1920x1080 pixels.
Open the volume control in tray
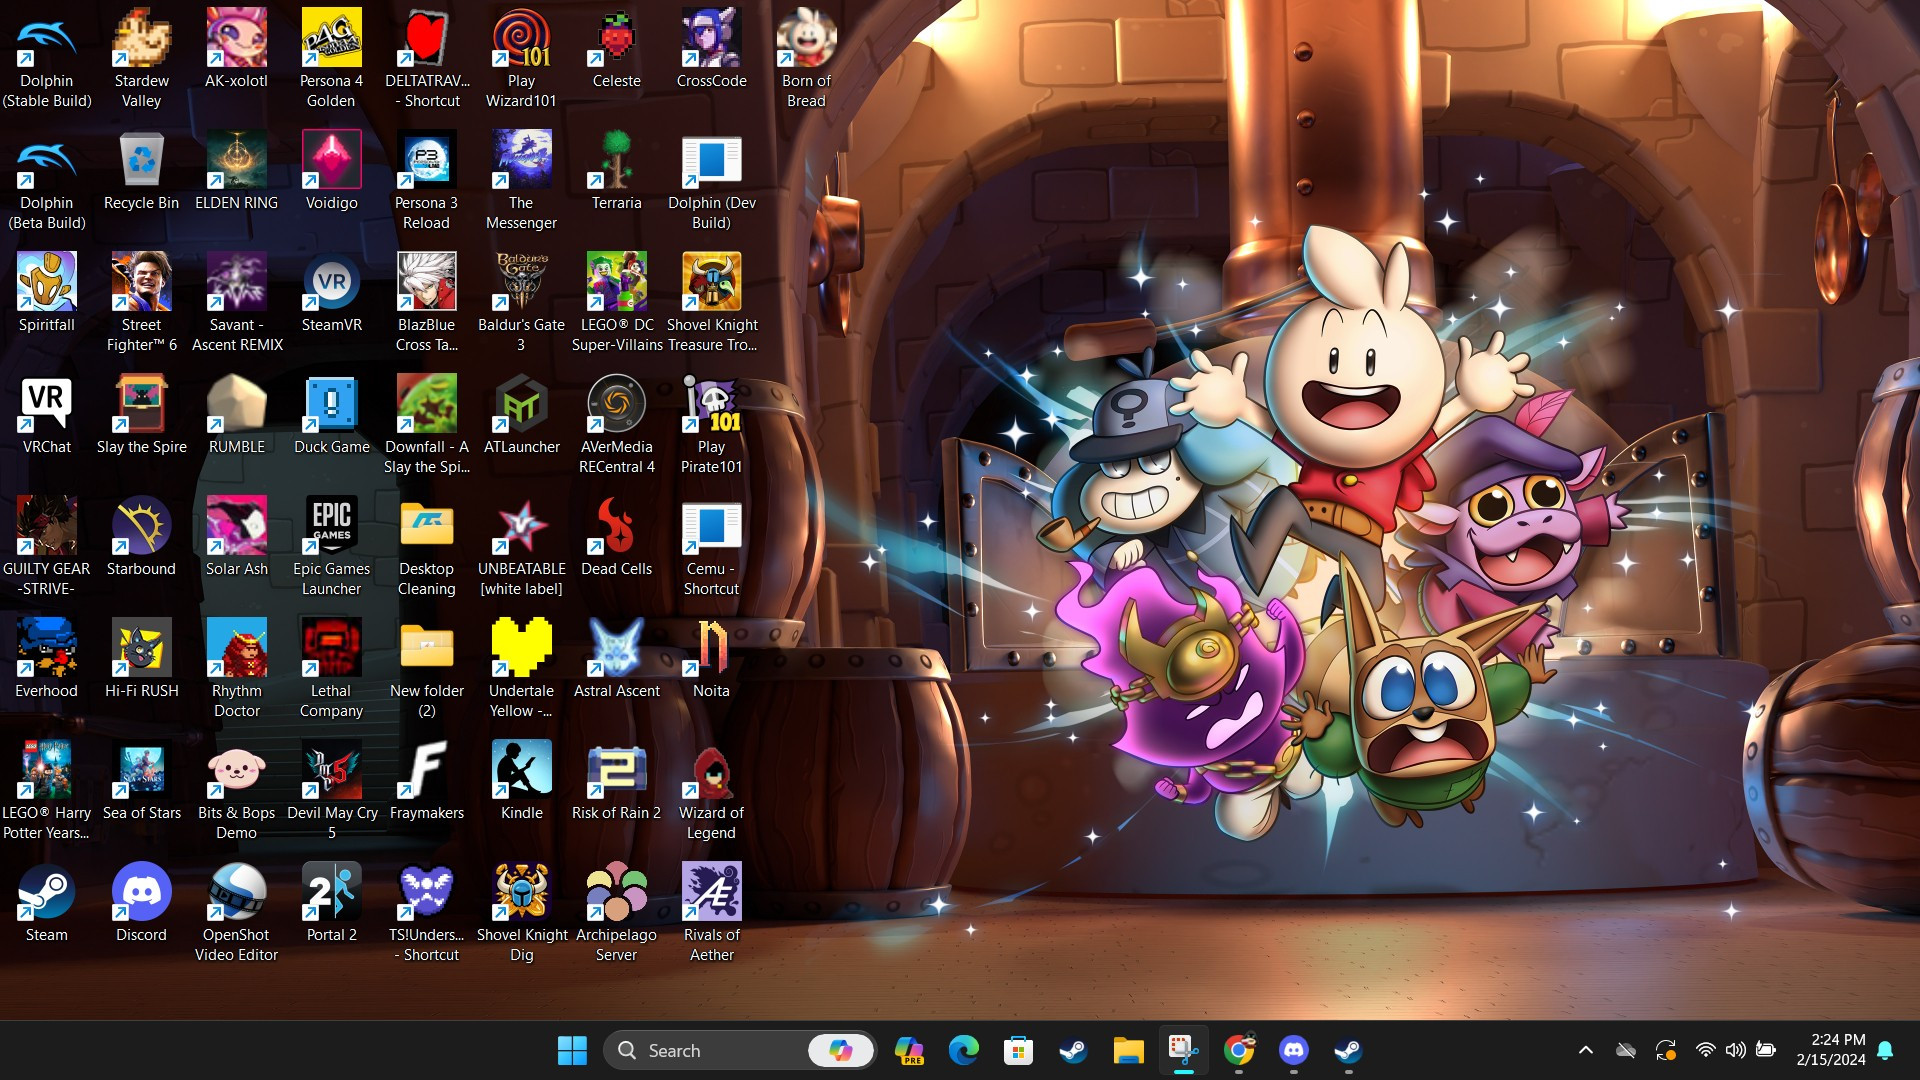point(1736,1050)
